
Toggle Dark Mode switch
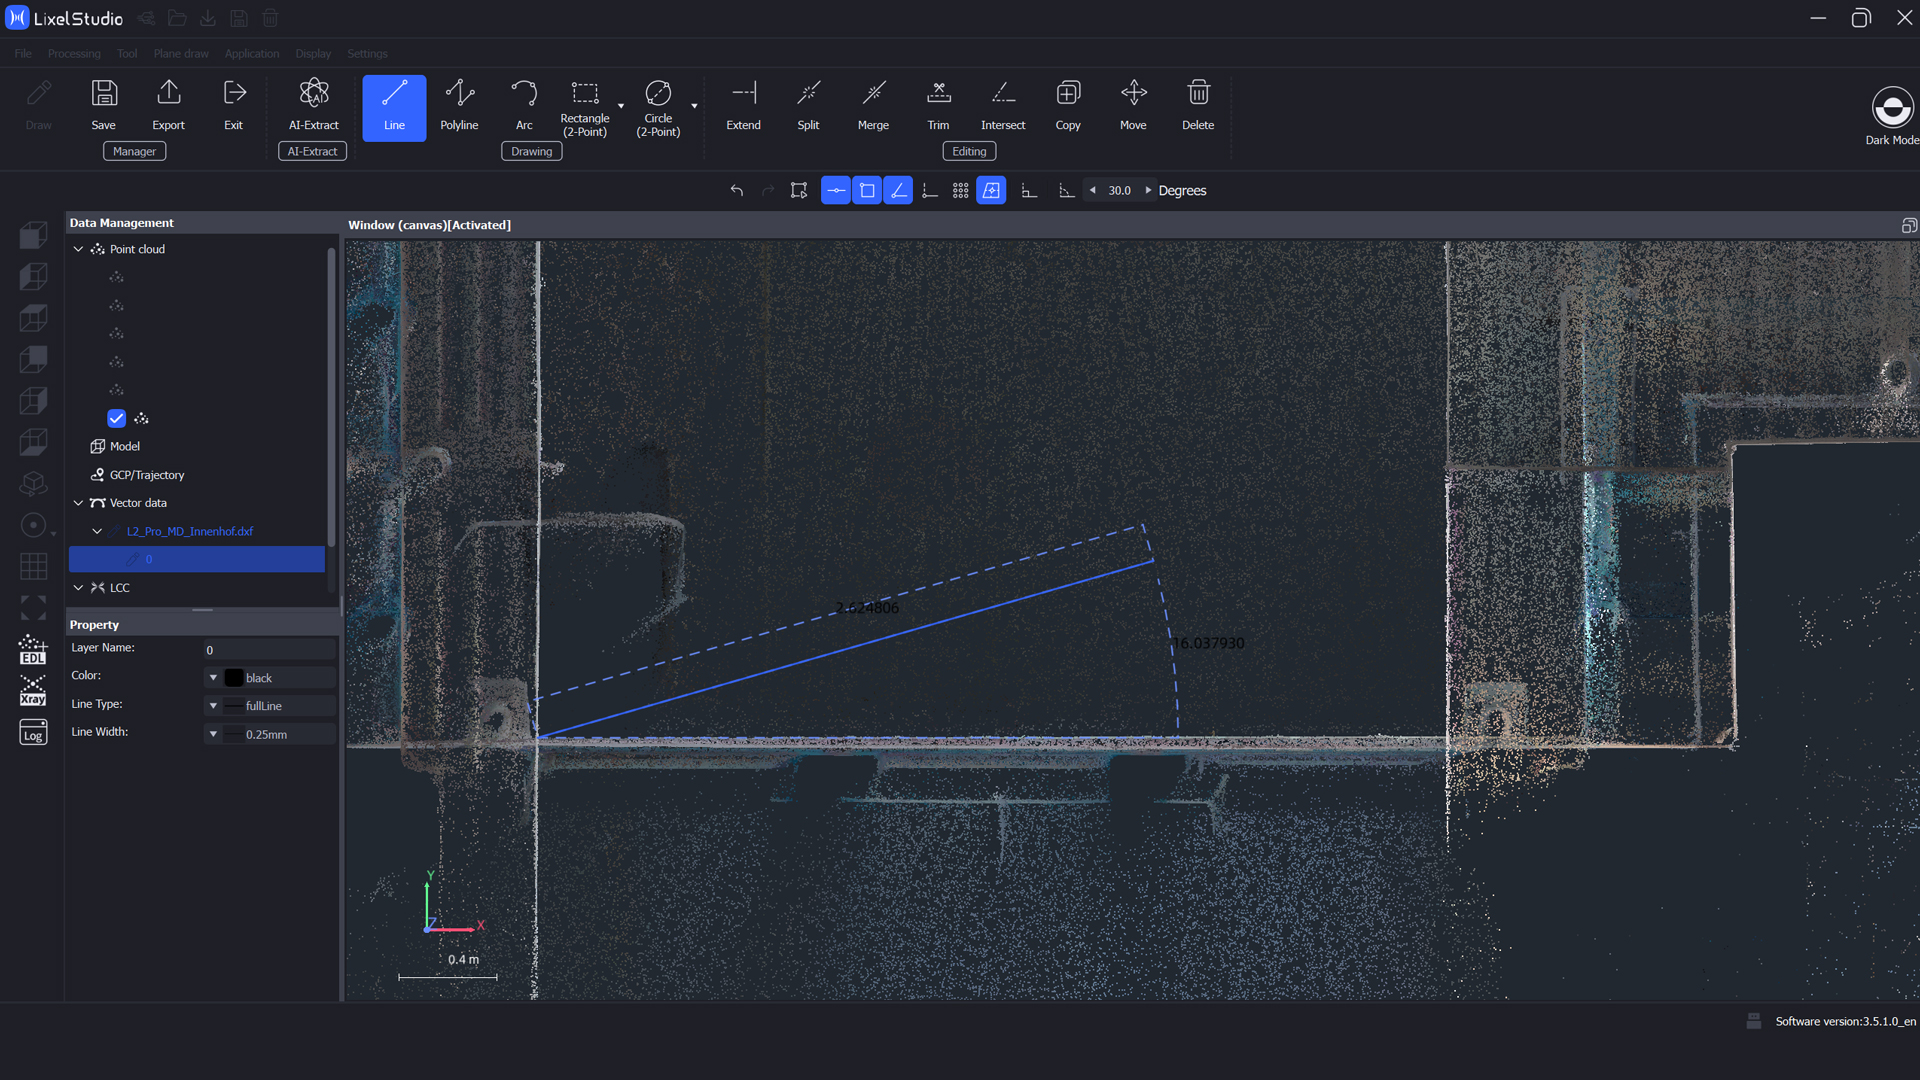1891,108
